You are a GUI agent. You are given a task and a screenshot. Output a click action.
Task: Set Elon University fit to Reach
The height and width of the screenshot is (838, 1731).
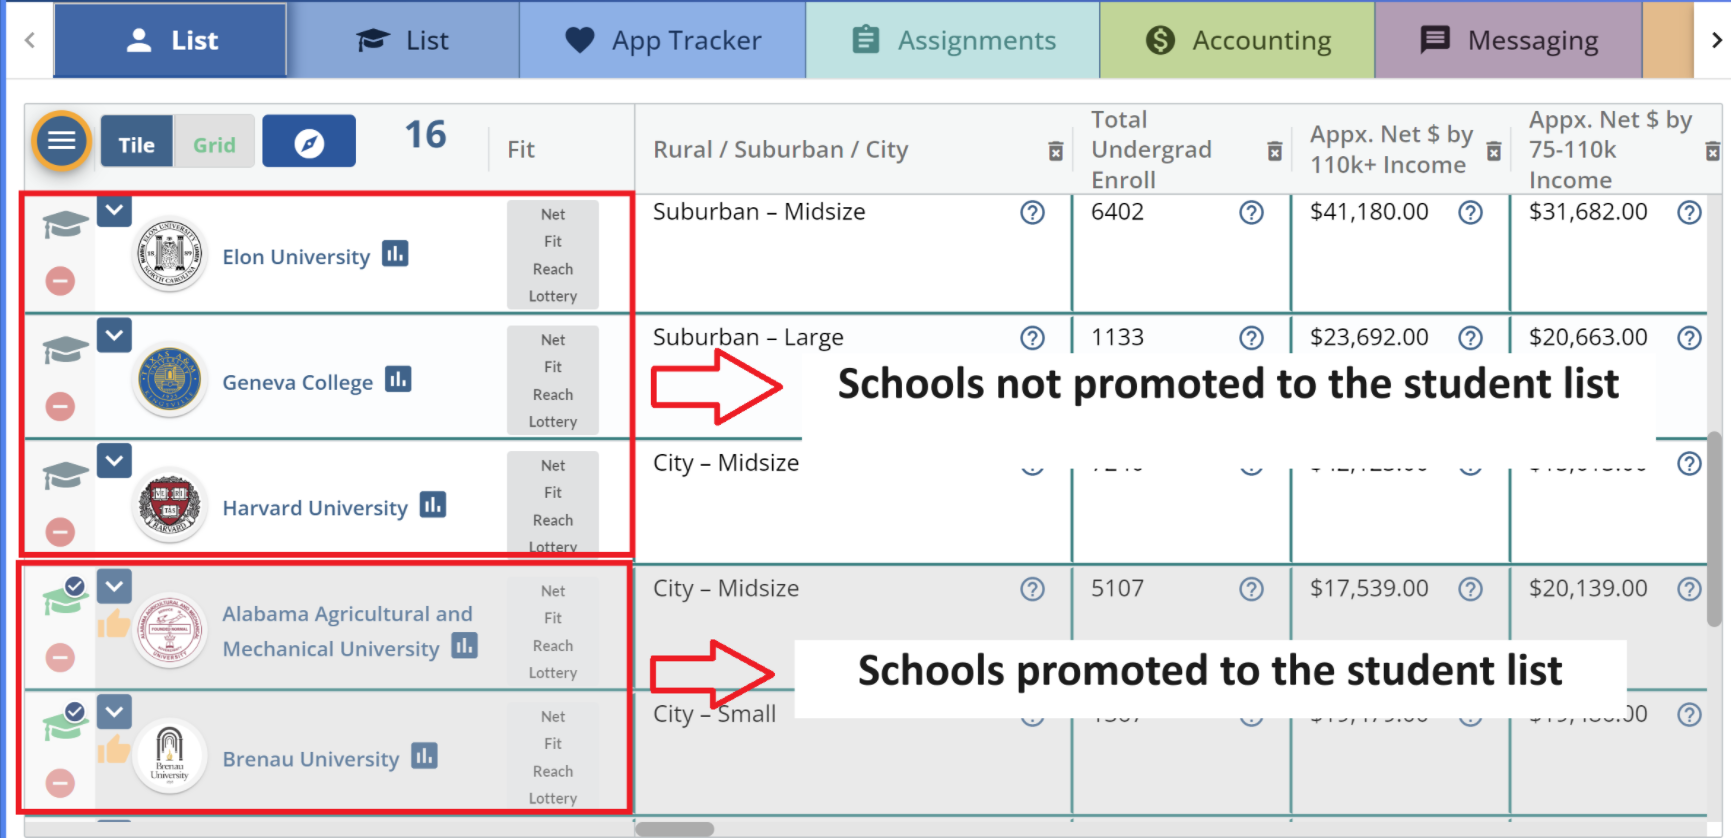click(553, 269)
